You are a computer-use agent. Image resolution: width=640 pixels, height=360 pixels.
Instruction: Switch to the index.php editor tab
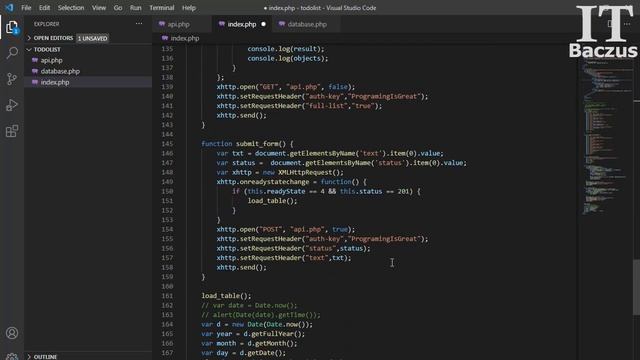click(242, 24)
